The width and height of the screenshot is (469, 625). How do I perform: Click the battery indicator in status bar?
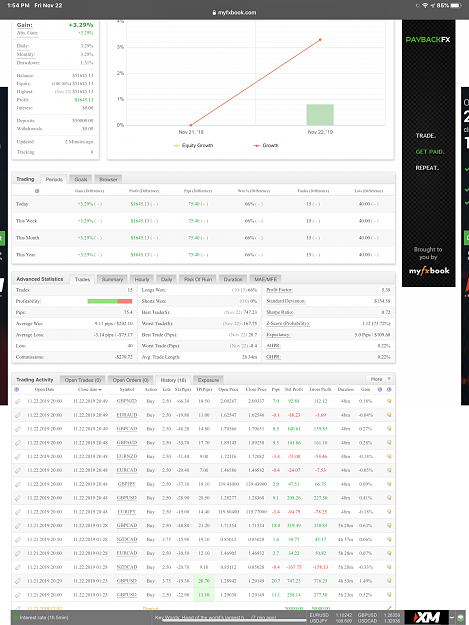[x=456, y=5]
